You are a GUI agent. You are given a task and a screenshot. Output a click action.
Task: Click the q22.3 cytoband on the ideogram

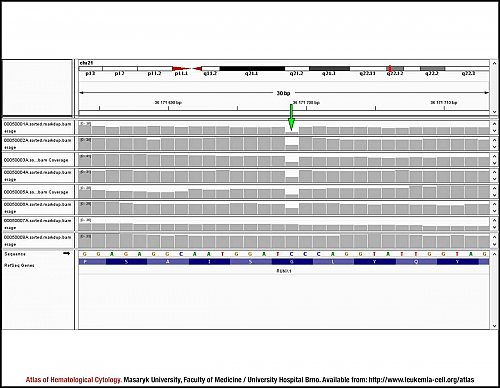click(x=467, y=69)
